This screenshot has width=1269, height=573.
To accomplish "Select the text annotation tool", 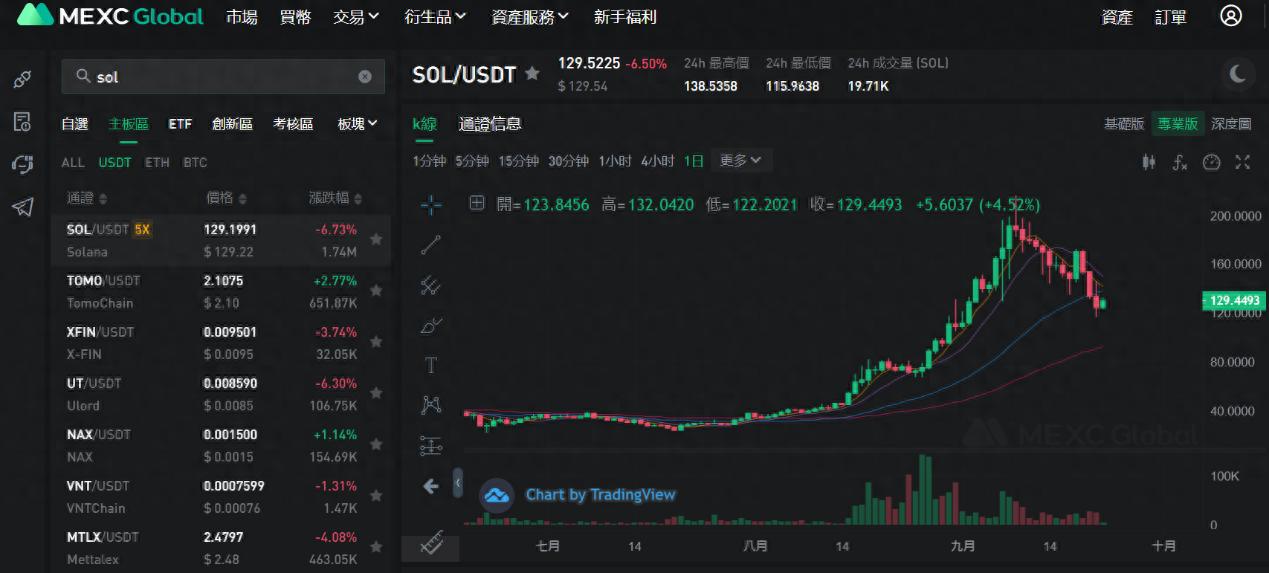I will click(431, 365).
